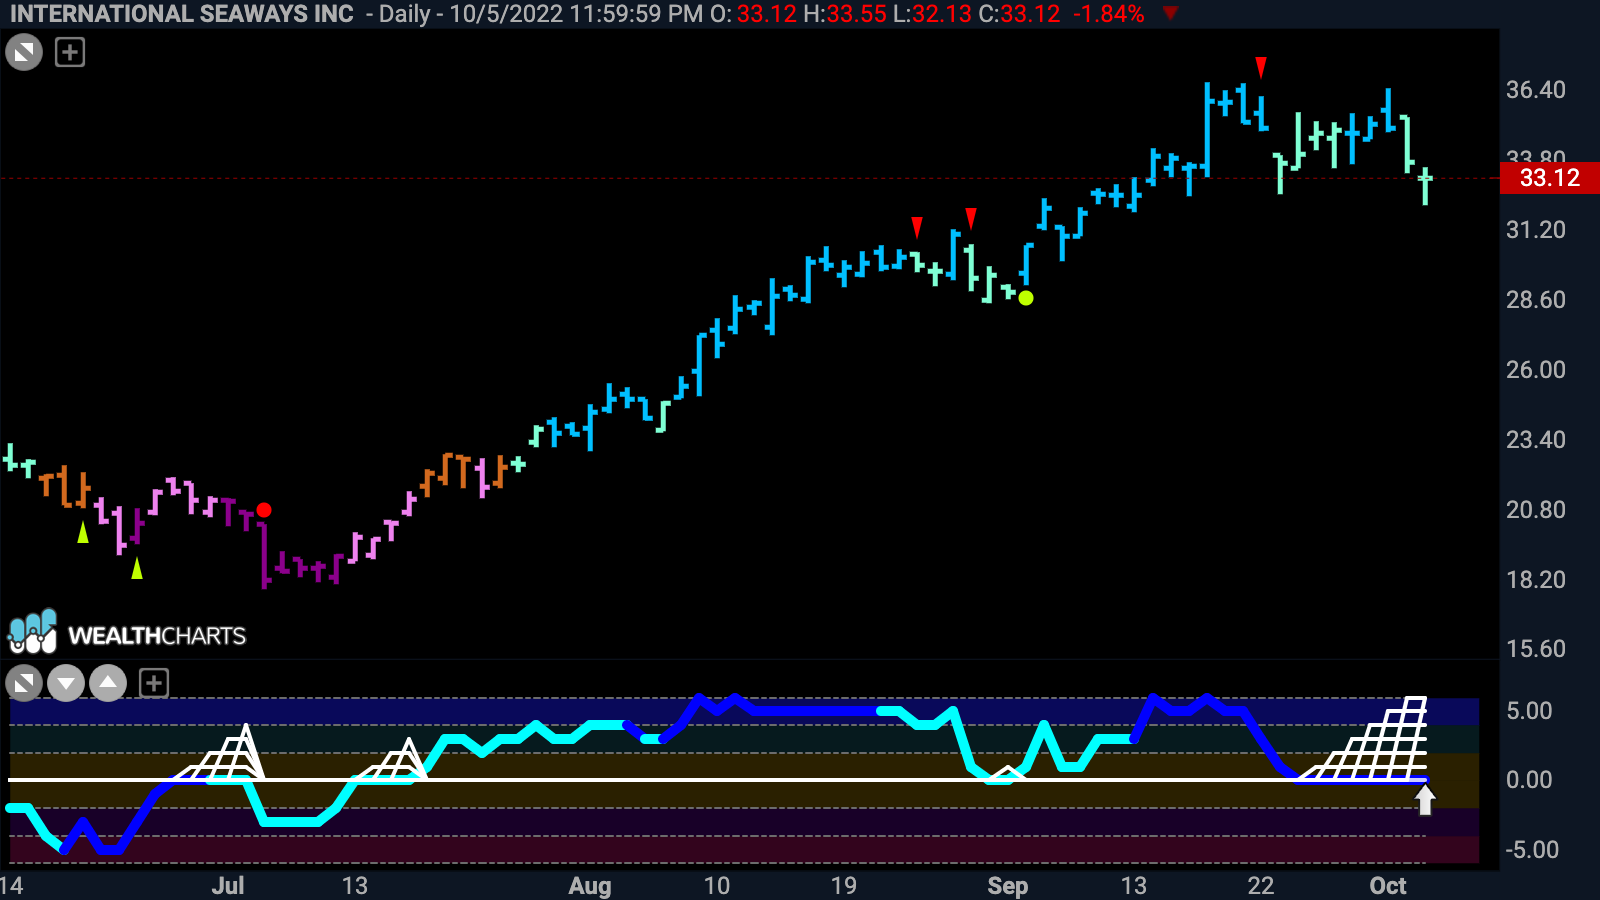Click the 18.20 price axis label
This screenshot has height=900, width=1600.
pyautogui.click(x=1536, y=580)
